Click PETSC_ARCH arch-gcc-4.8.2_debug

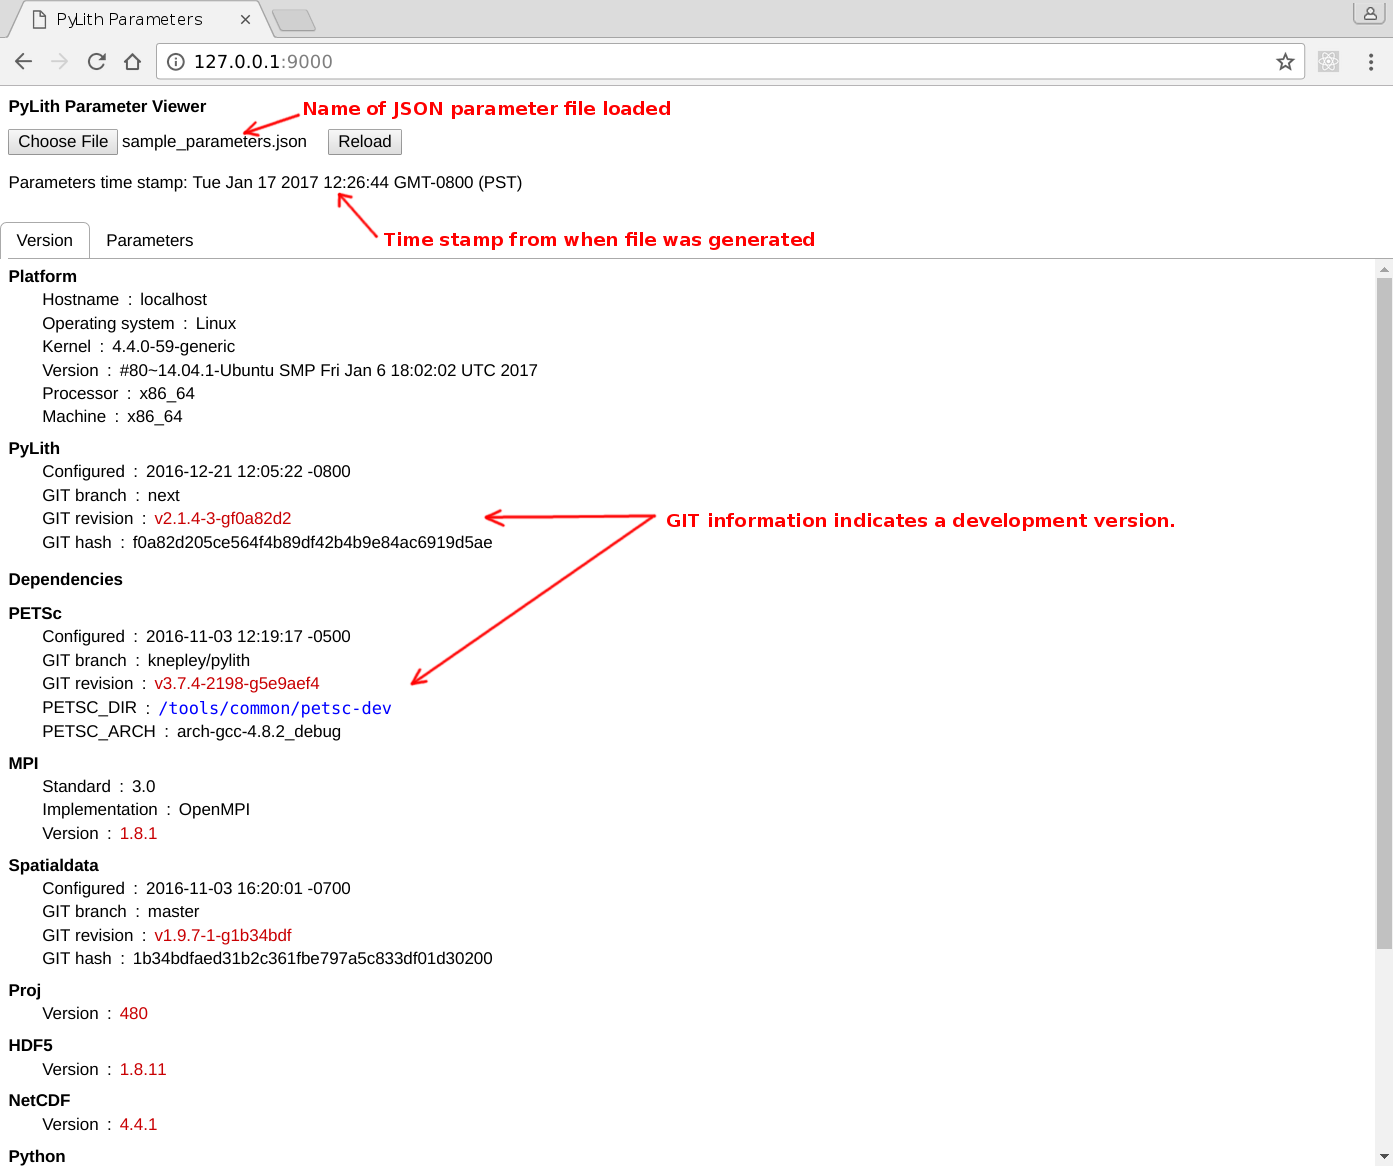pos(258,731)
